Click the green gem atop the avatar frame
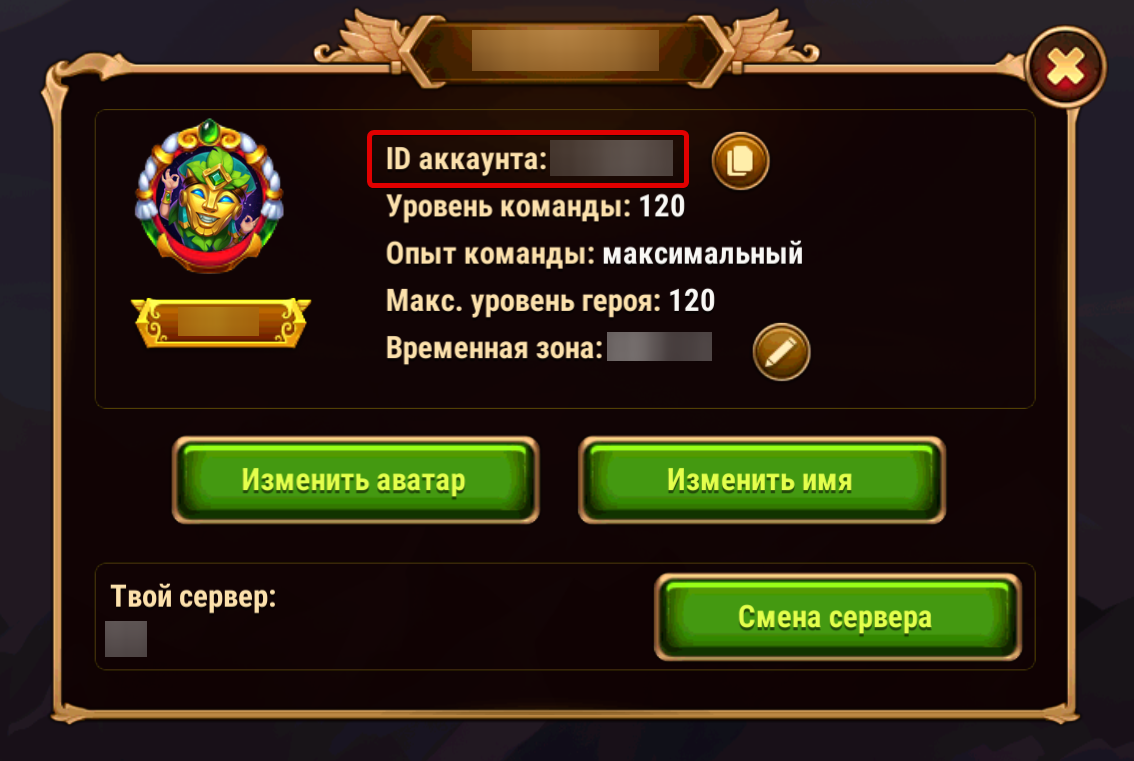The height and width of the screenshot is (761, 1134). 210,131
